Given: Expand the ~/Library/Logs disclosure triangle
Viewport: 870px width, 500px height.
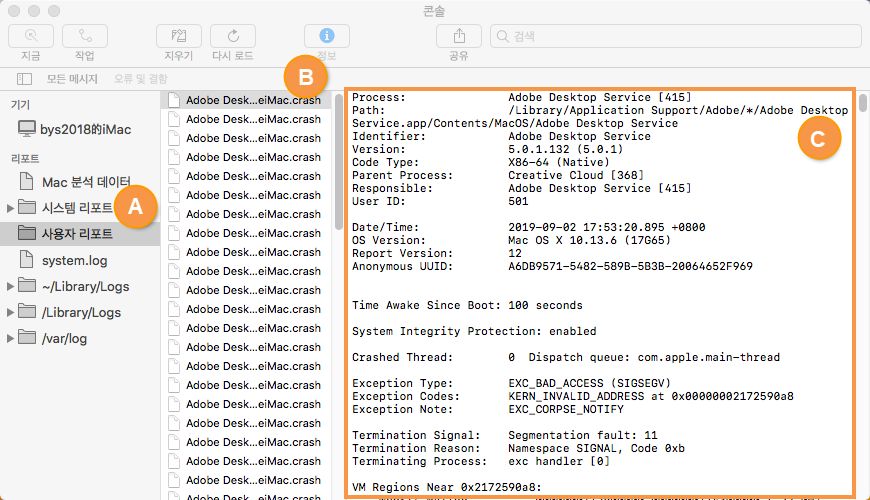Looking at the screenshot, I should click(x=10, y=286).
